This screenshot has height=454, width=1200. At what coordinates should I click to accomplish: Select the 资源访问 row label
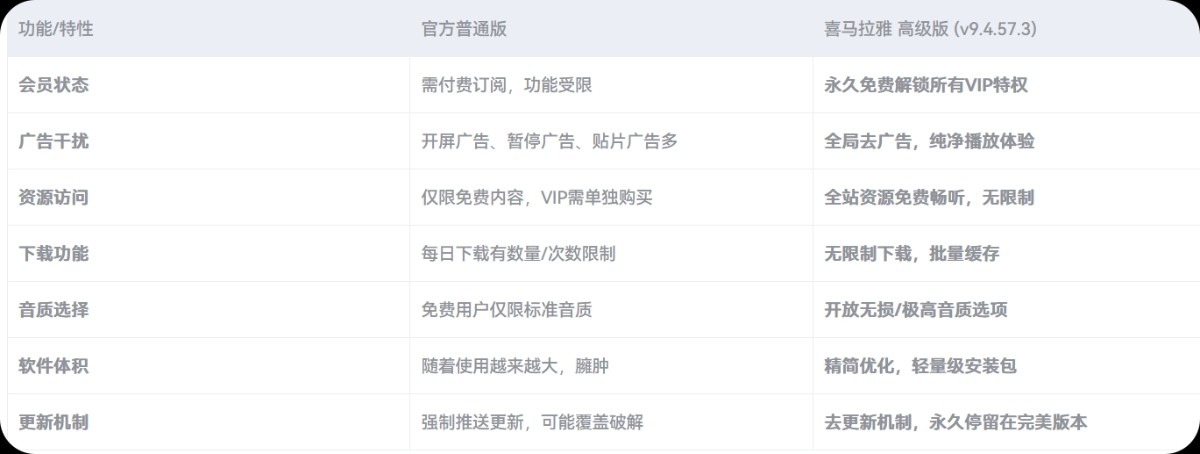pyautogui.click(x=54, y=198)
